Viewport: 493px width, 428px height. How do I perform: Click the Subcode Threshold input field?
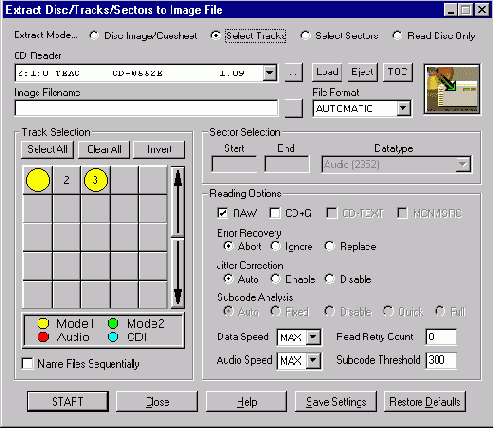[441, 360]
